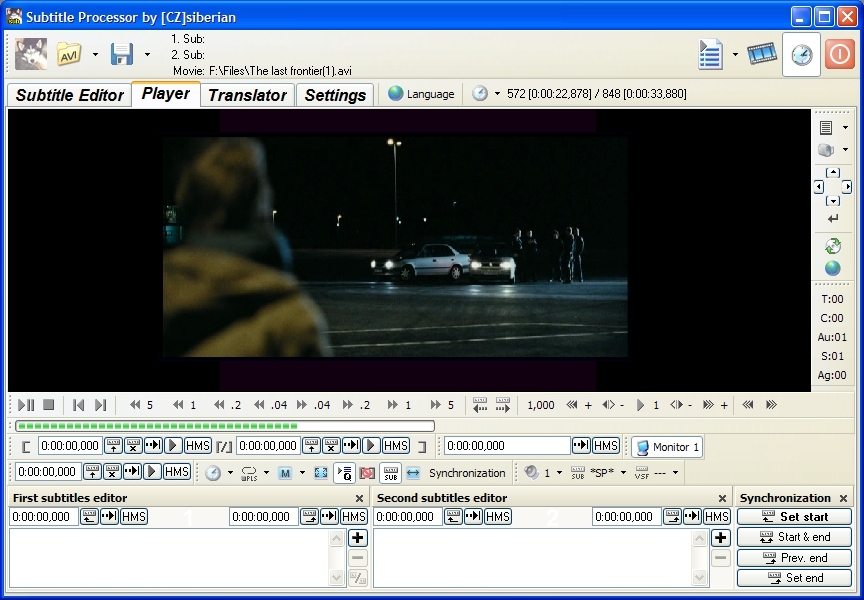Rewind movie by .04 seconds

coord(271,405)
